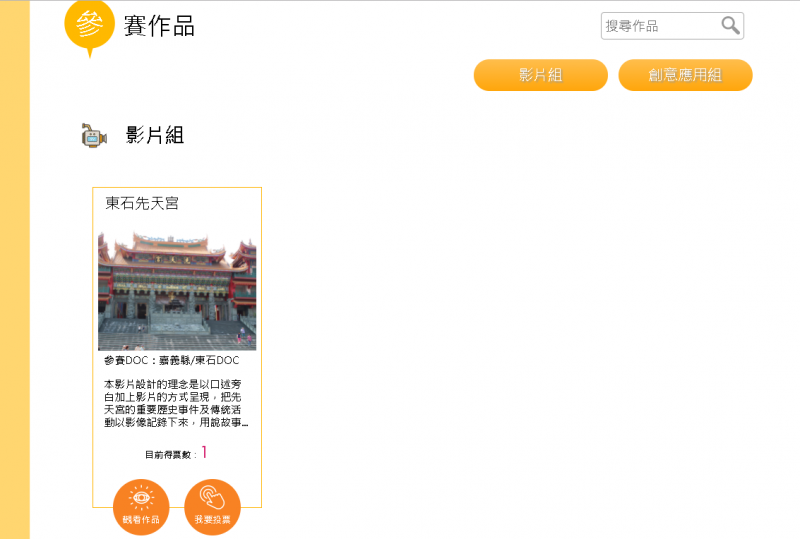Click the yellow left sidebar strip
The height and width of the screenshot is (539, 800).
[15, 270]
